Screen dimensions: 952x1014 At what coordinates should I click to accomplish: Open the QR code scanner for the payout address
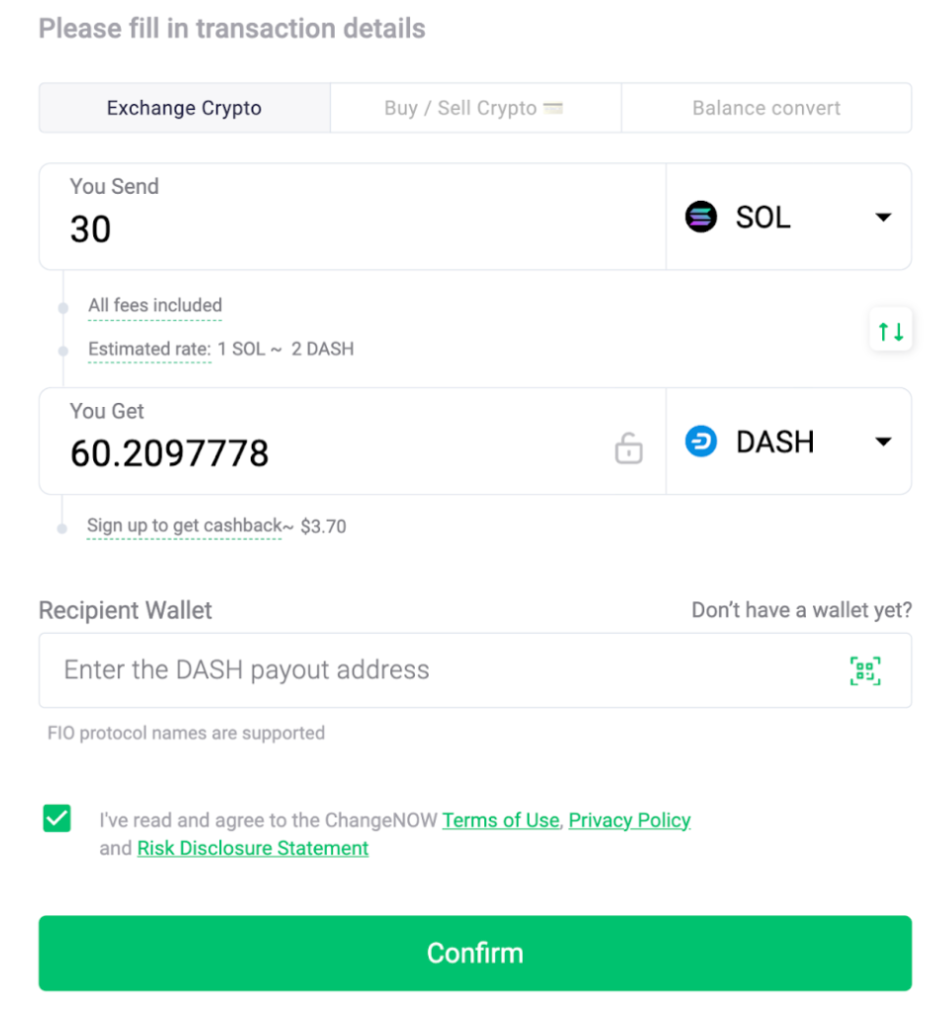click(865, 670)
